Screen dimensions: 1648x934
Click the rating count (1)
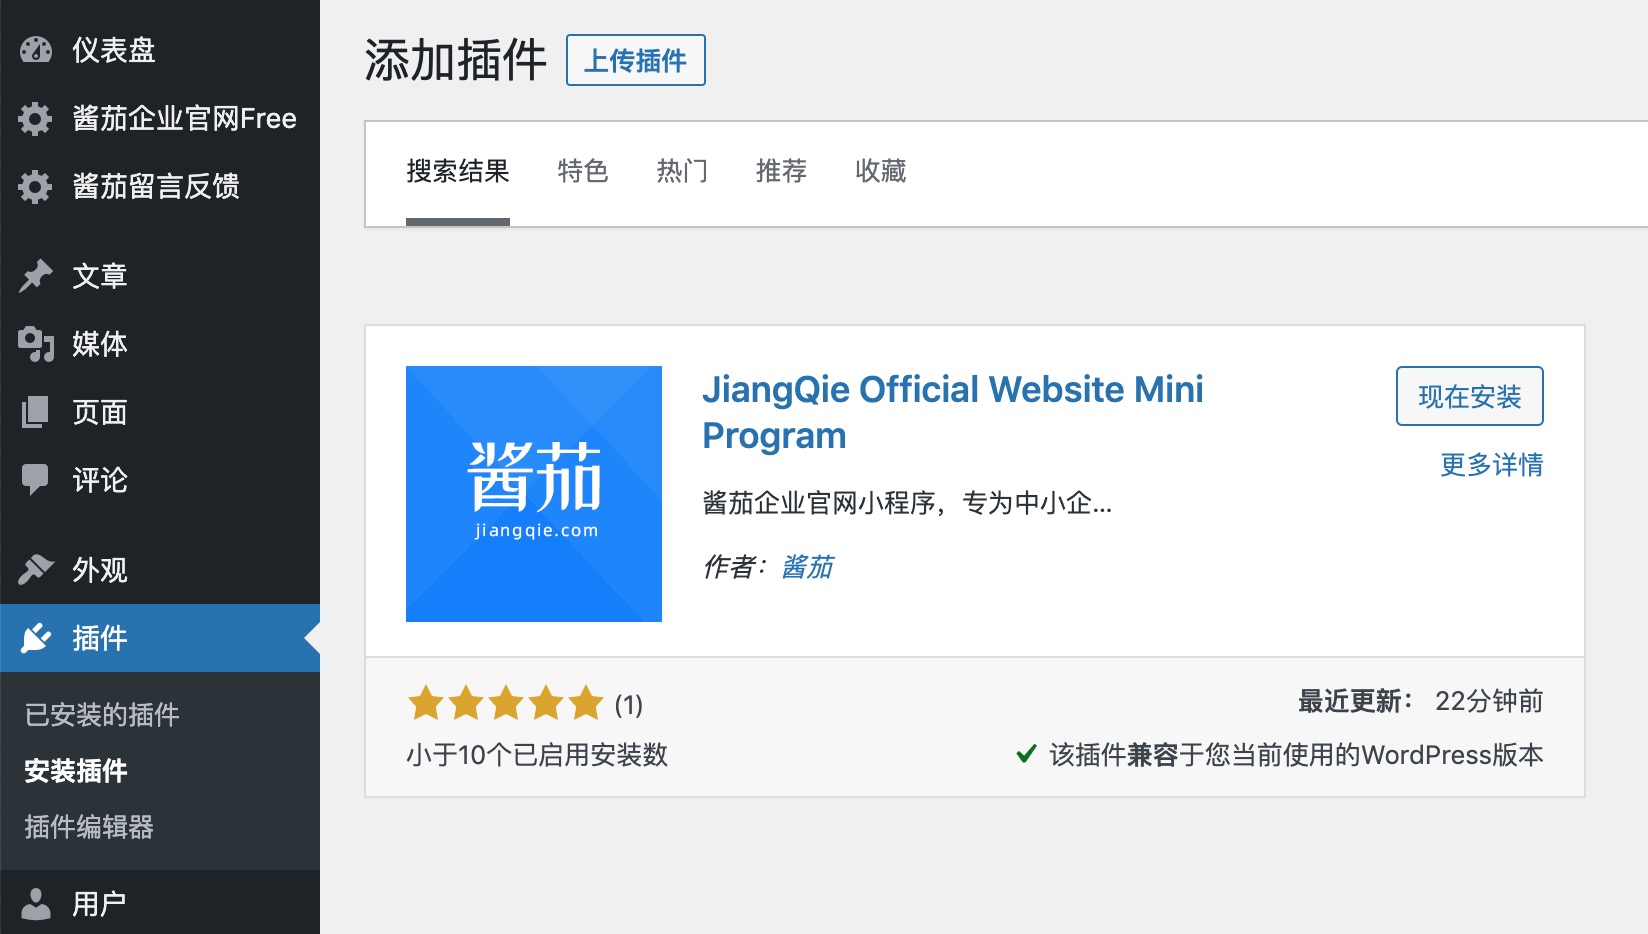629,705
